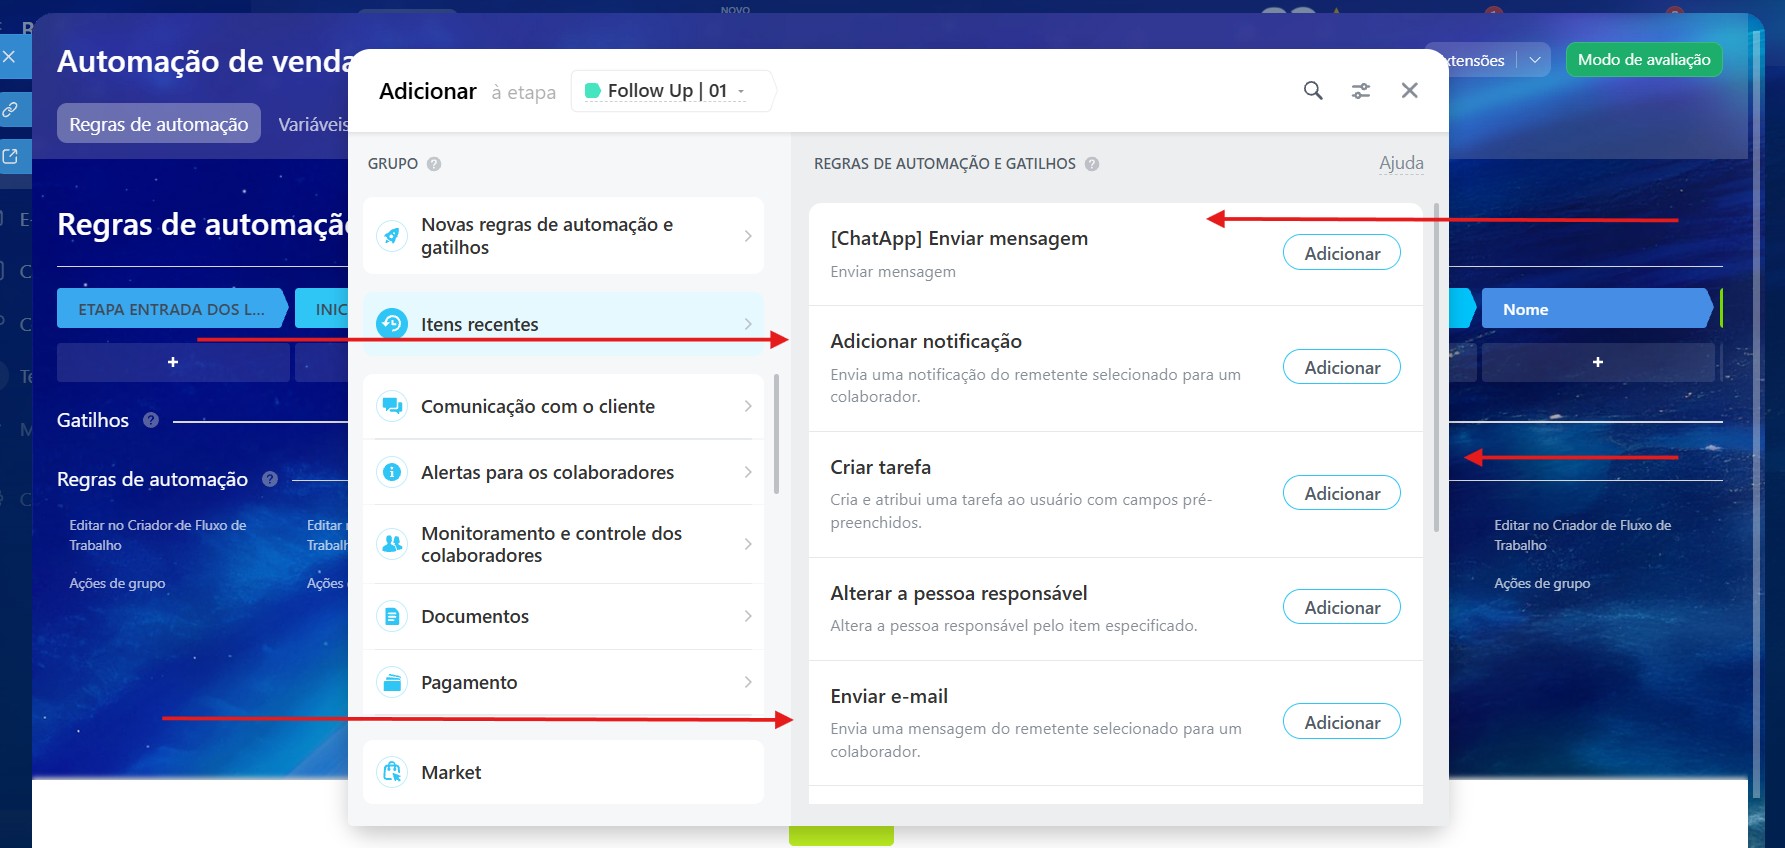
Task: Open the Comunicação com o cliente group
Action: 563,406
